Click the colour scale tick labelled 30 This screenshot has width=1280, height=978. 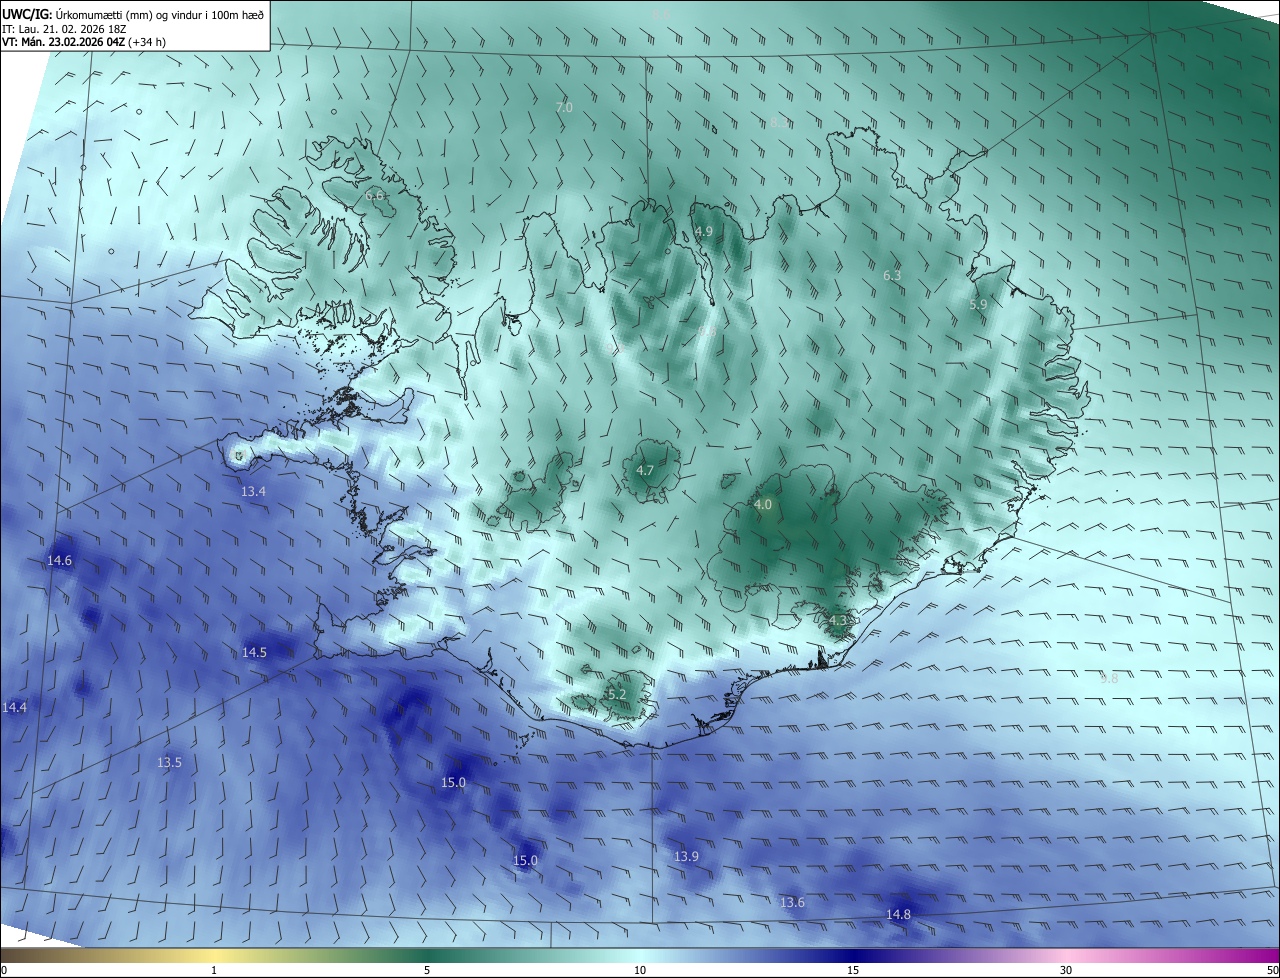point(1066,970)
